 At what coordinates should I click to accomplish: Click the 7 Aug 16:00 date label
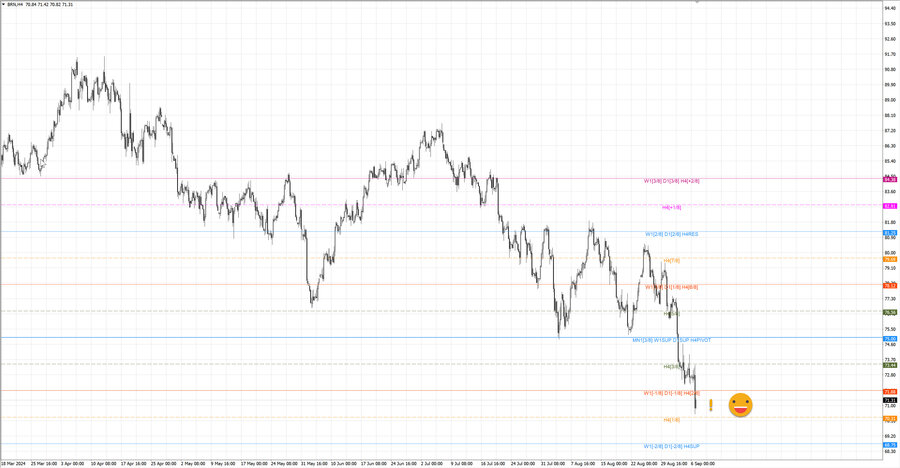pyautogui.click(x=584, y=463)
